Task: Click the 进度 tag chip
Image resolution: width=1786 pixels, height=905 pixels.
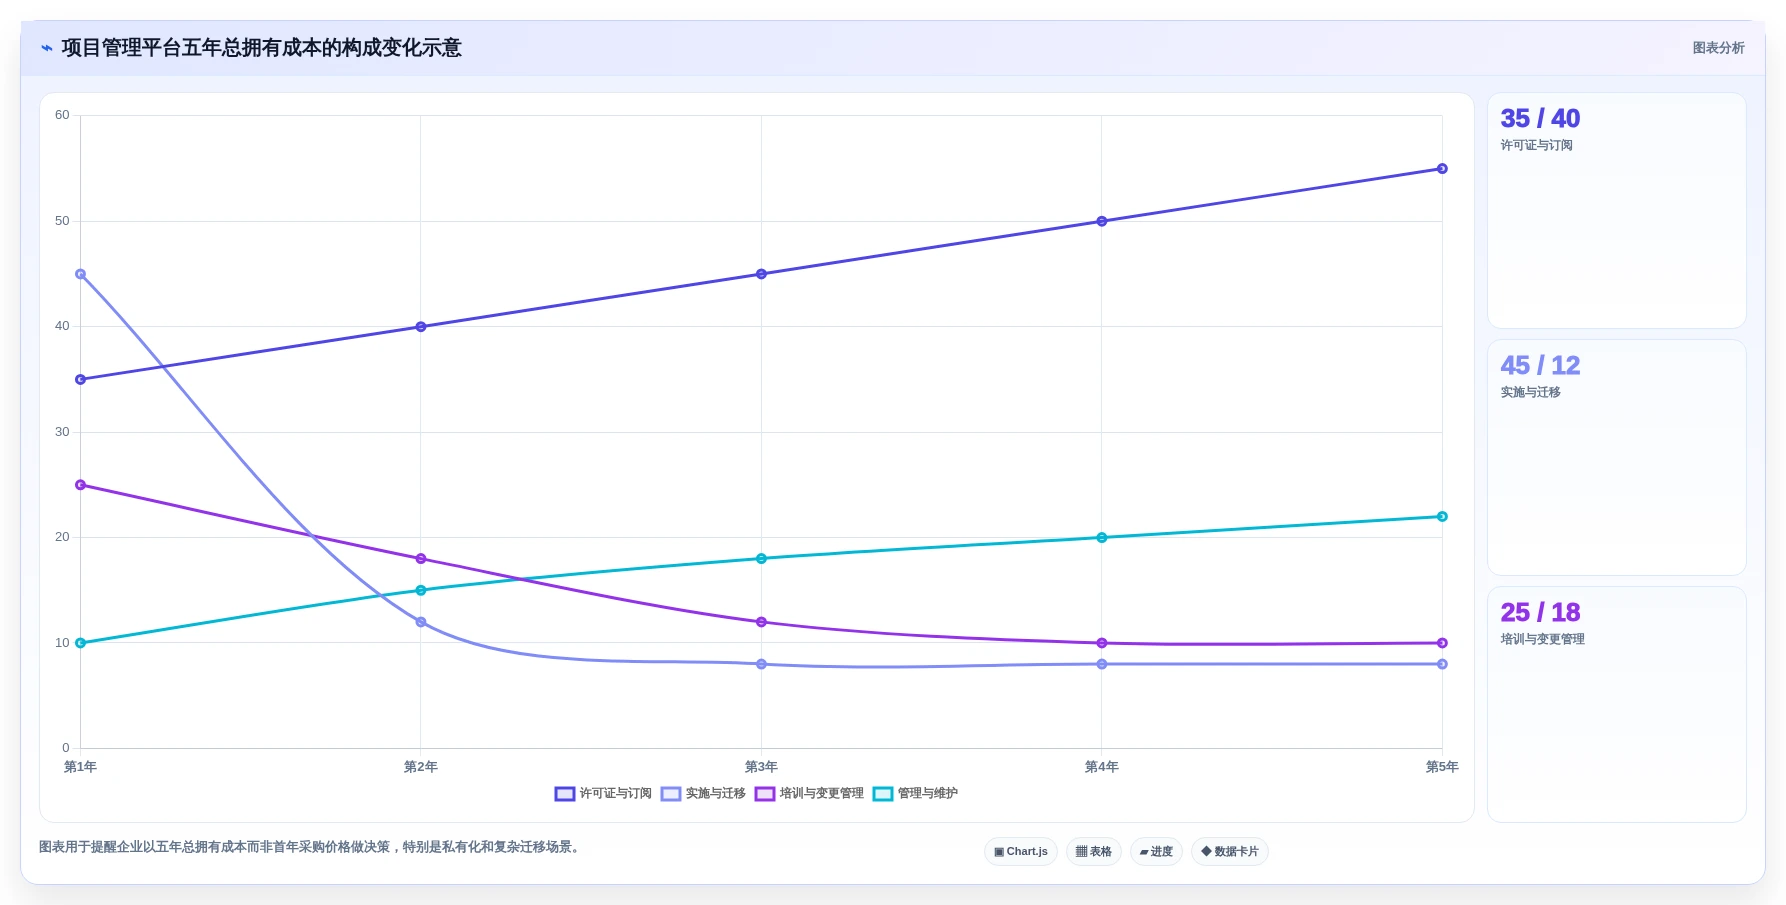Action: tap(1156, 852)
